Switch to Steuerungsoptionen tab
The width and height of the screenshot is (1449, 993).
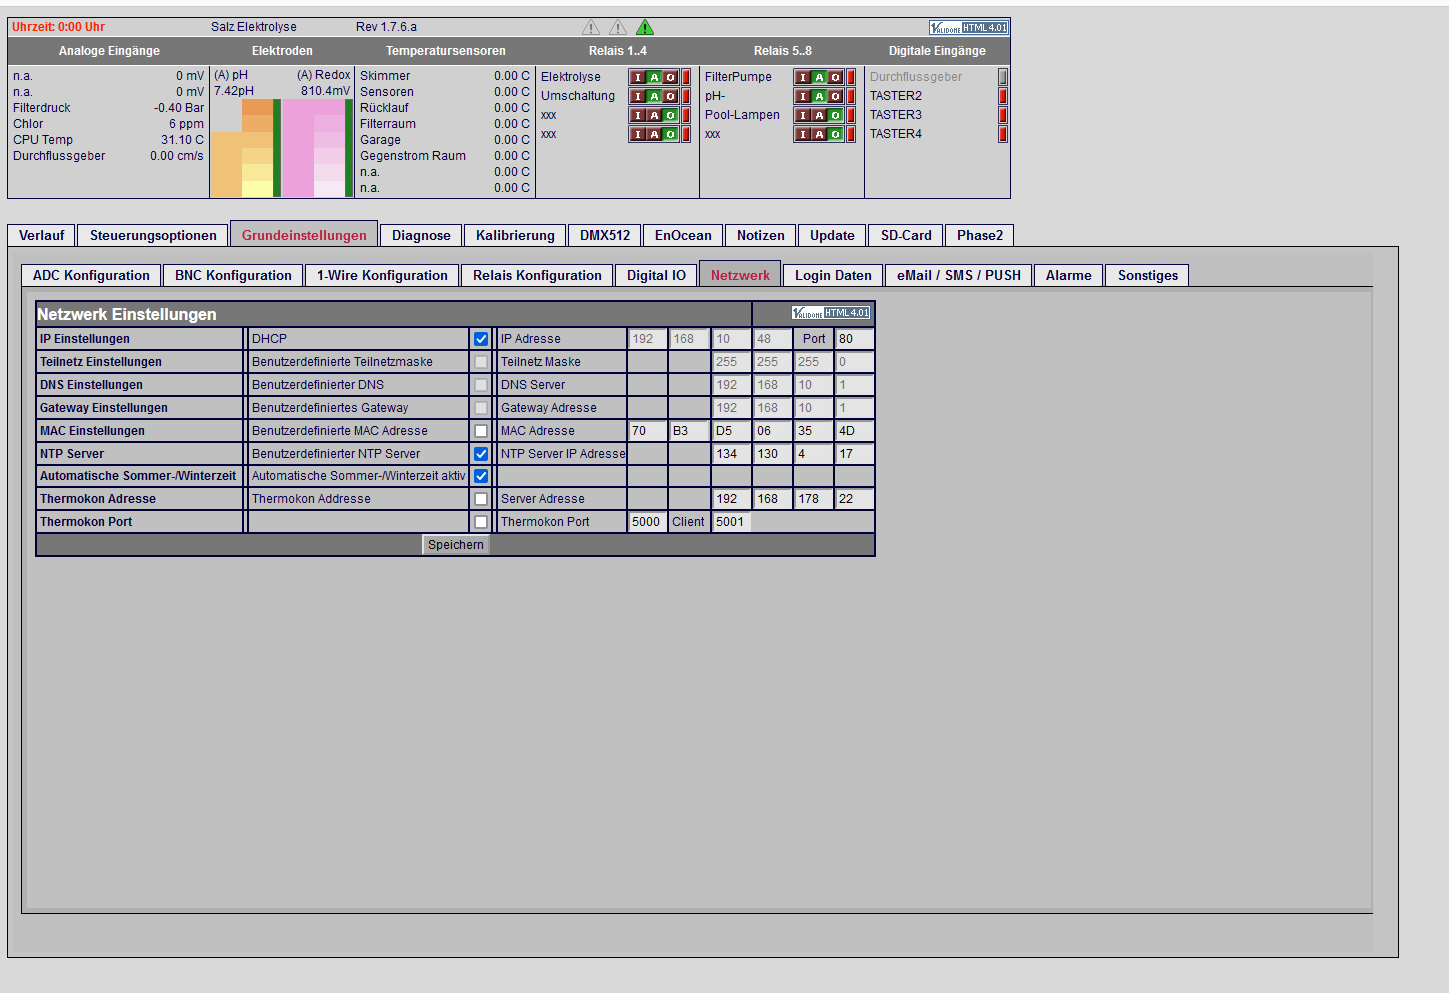click(x=153, y=235)
